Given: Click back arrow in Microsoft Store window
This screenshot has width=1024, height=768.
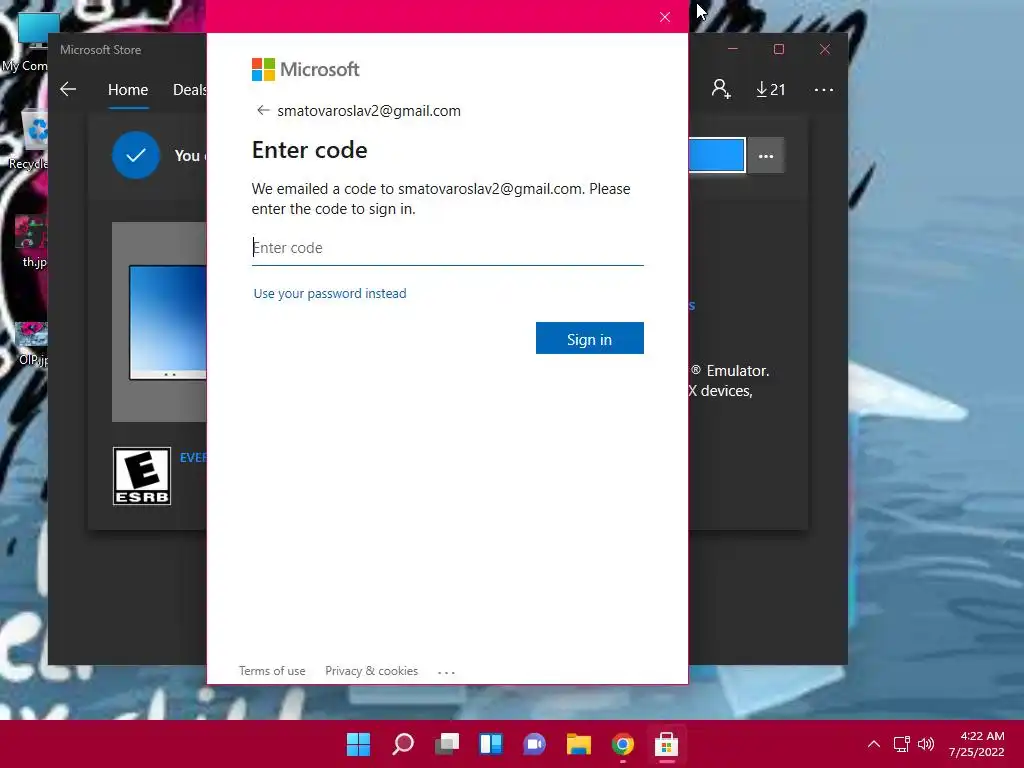Looking at the screenshot, I should tap(68, 89).
